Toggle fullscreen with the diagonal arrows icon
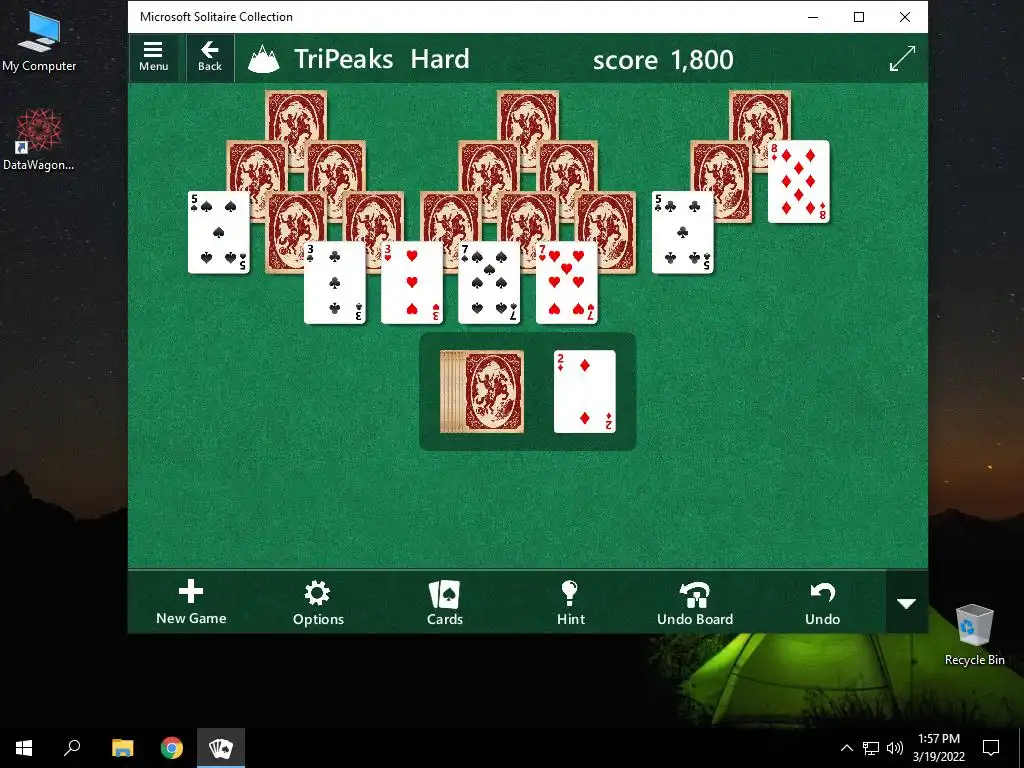 (902, 59)
